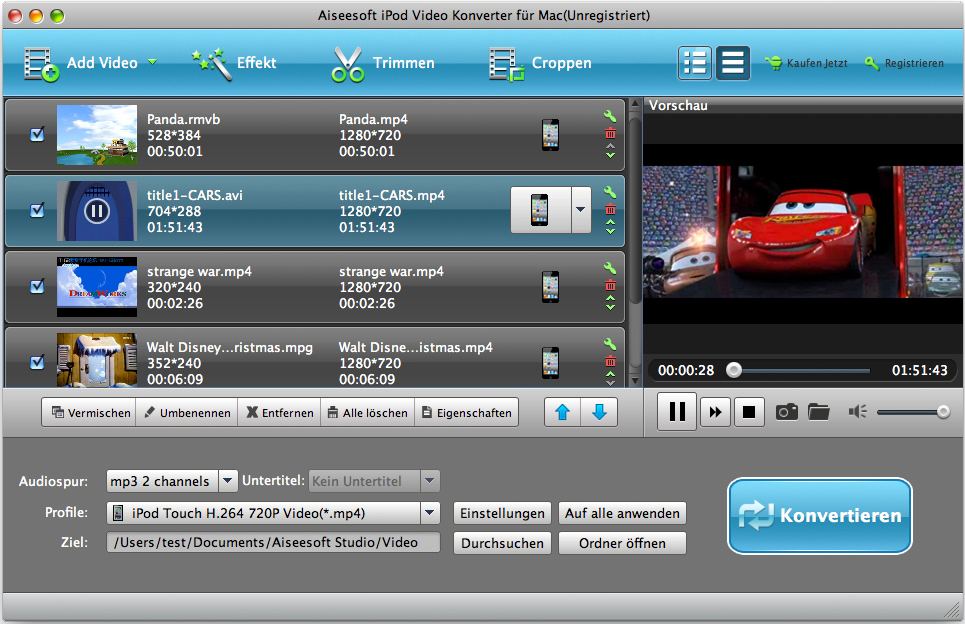This screenshot has width=965, height=624.
Task: Delete title1-CARS row with trash icon
Action: pos(610,209)
